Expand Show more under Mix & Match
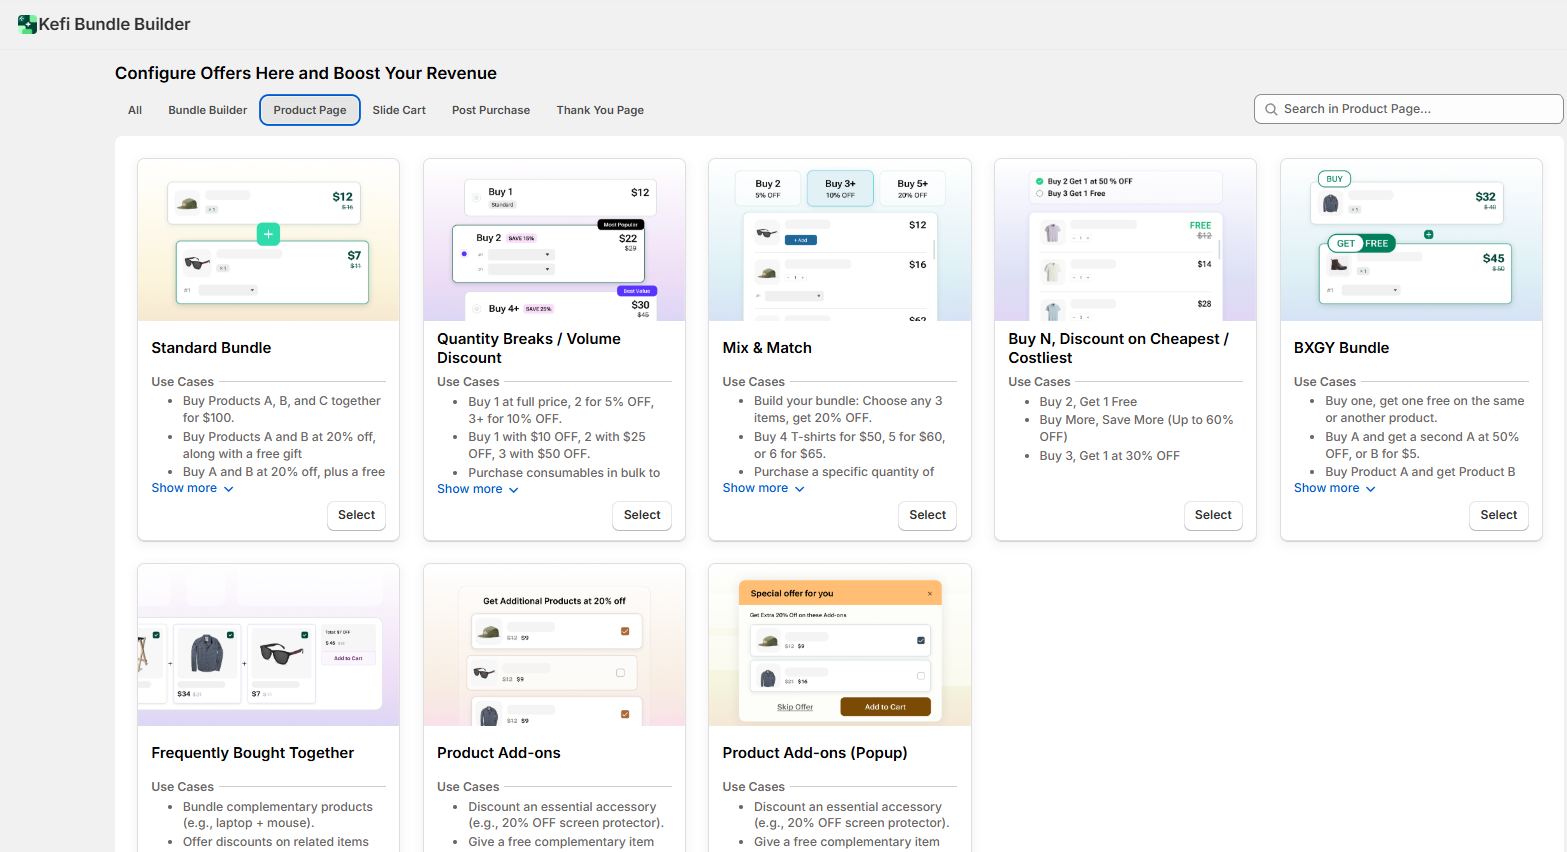1567x852 pixels. point(763,488)
